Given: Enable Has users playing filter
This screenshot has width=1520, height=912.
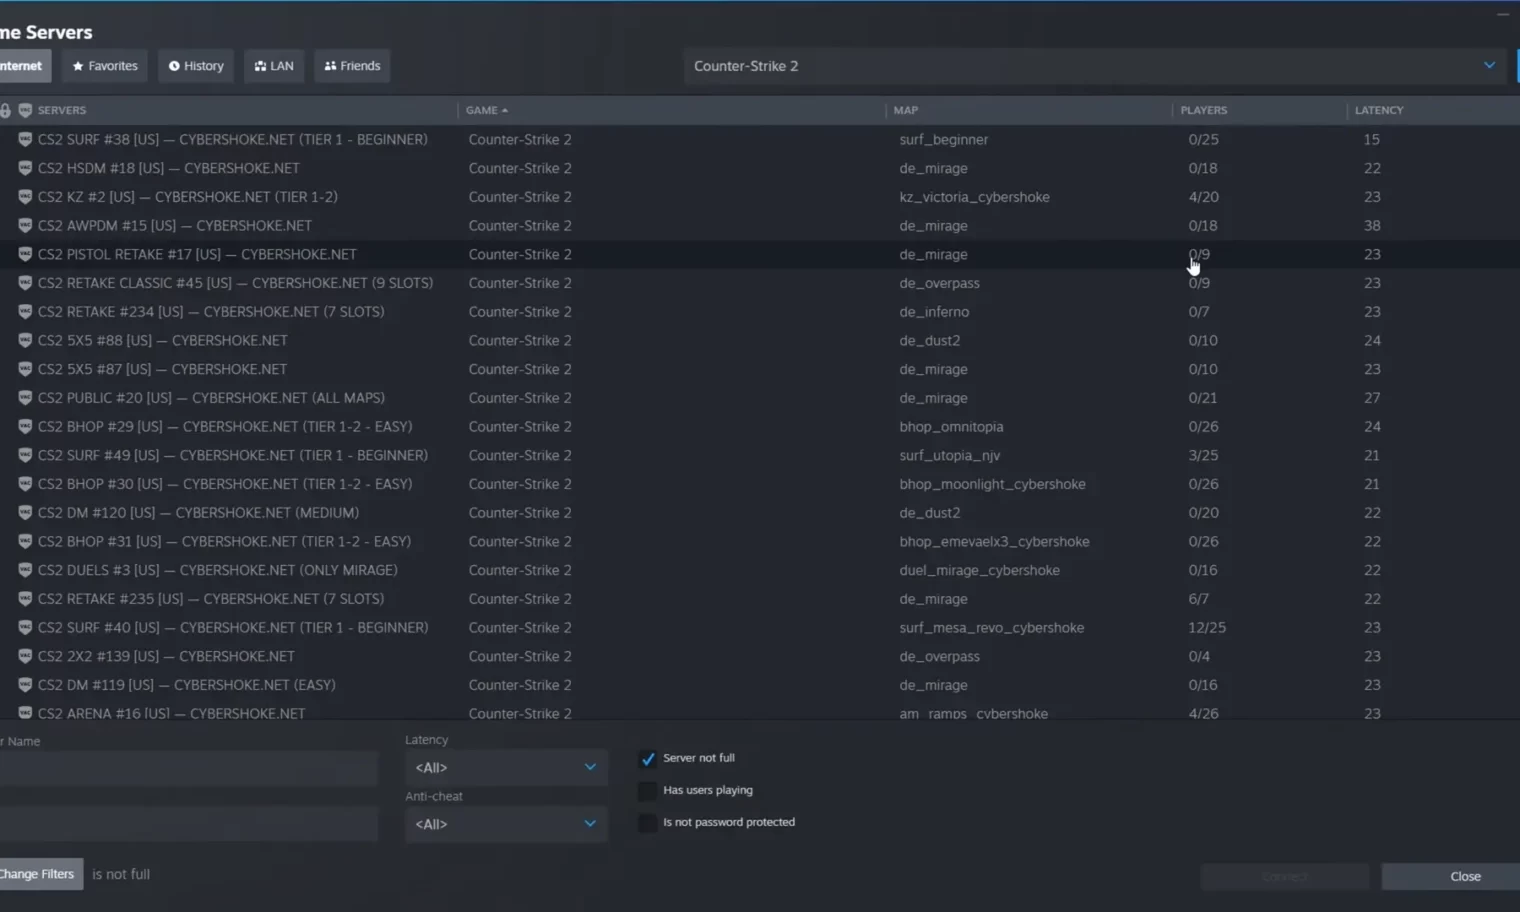Looking at the screenshot, I should [648, 791].
